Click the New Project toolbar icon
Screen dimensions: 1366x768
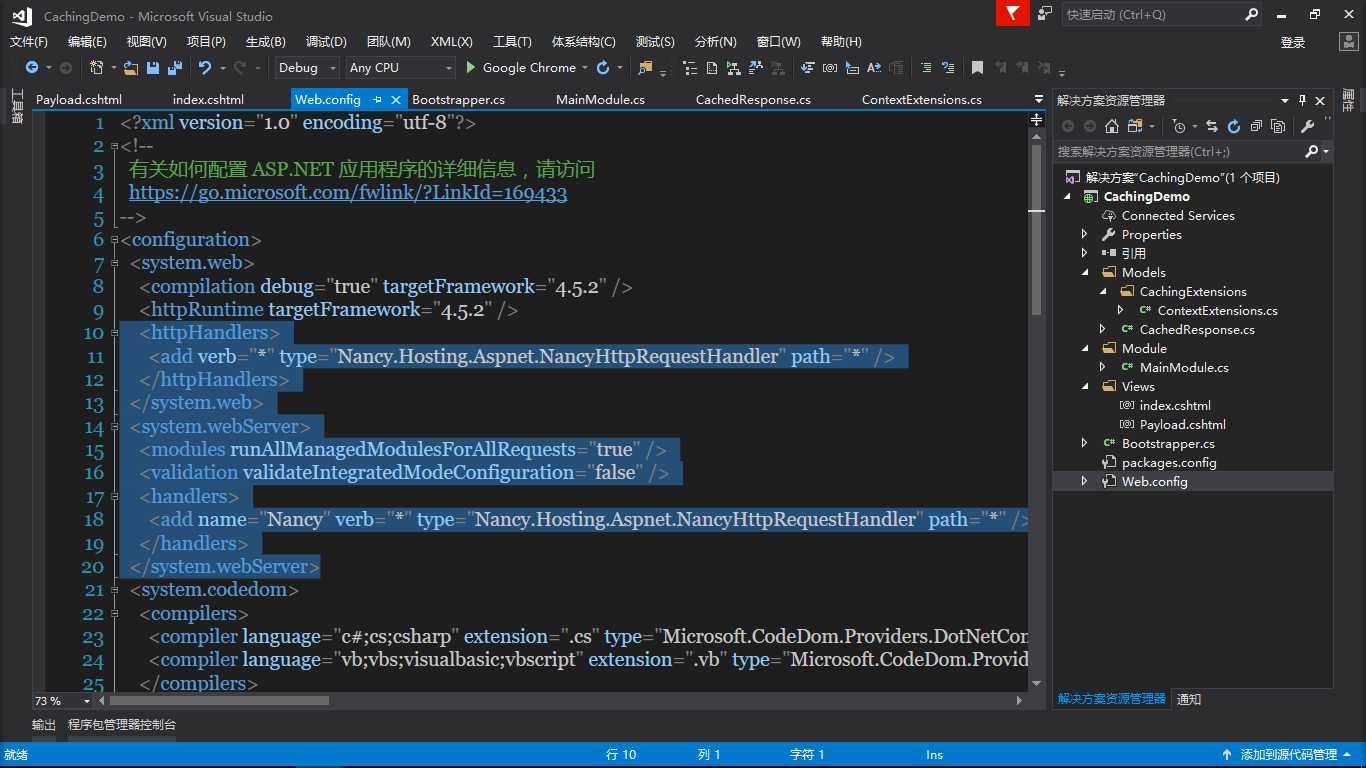97,68
